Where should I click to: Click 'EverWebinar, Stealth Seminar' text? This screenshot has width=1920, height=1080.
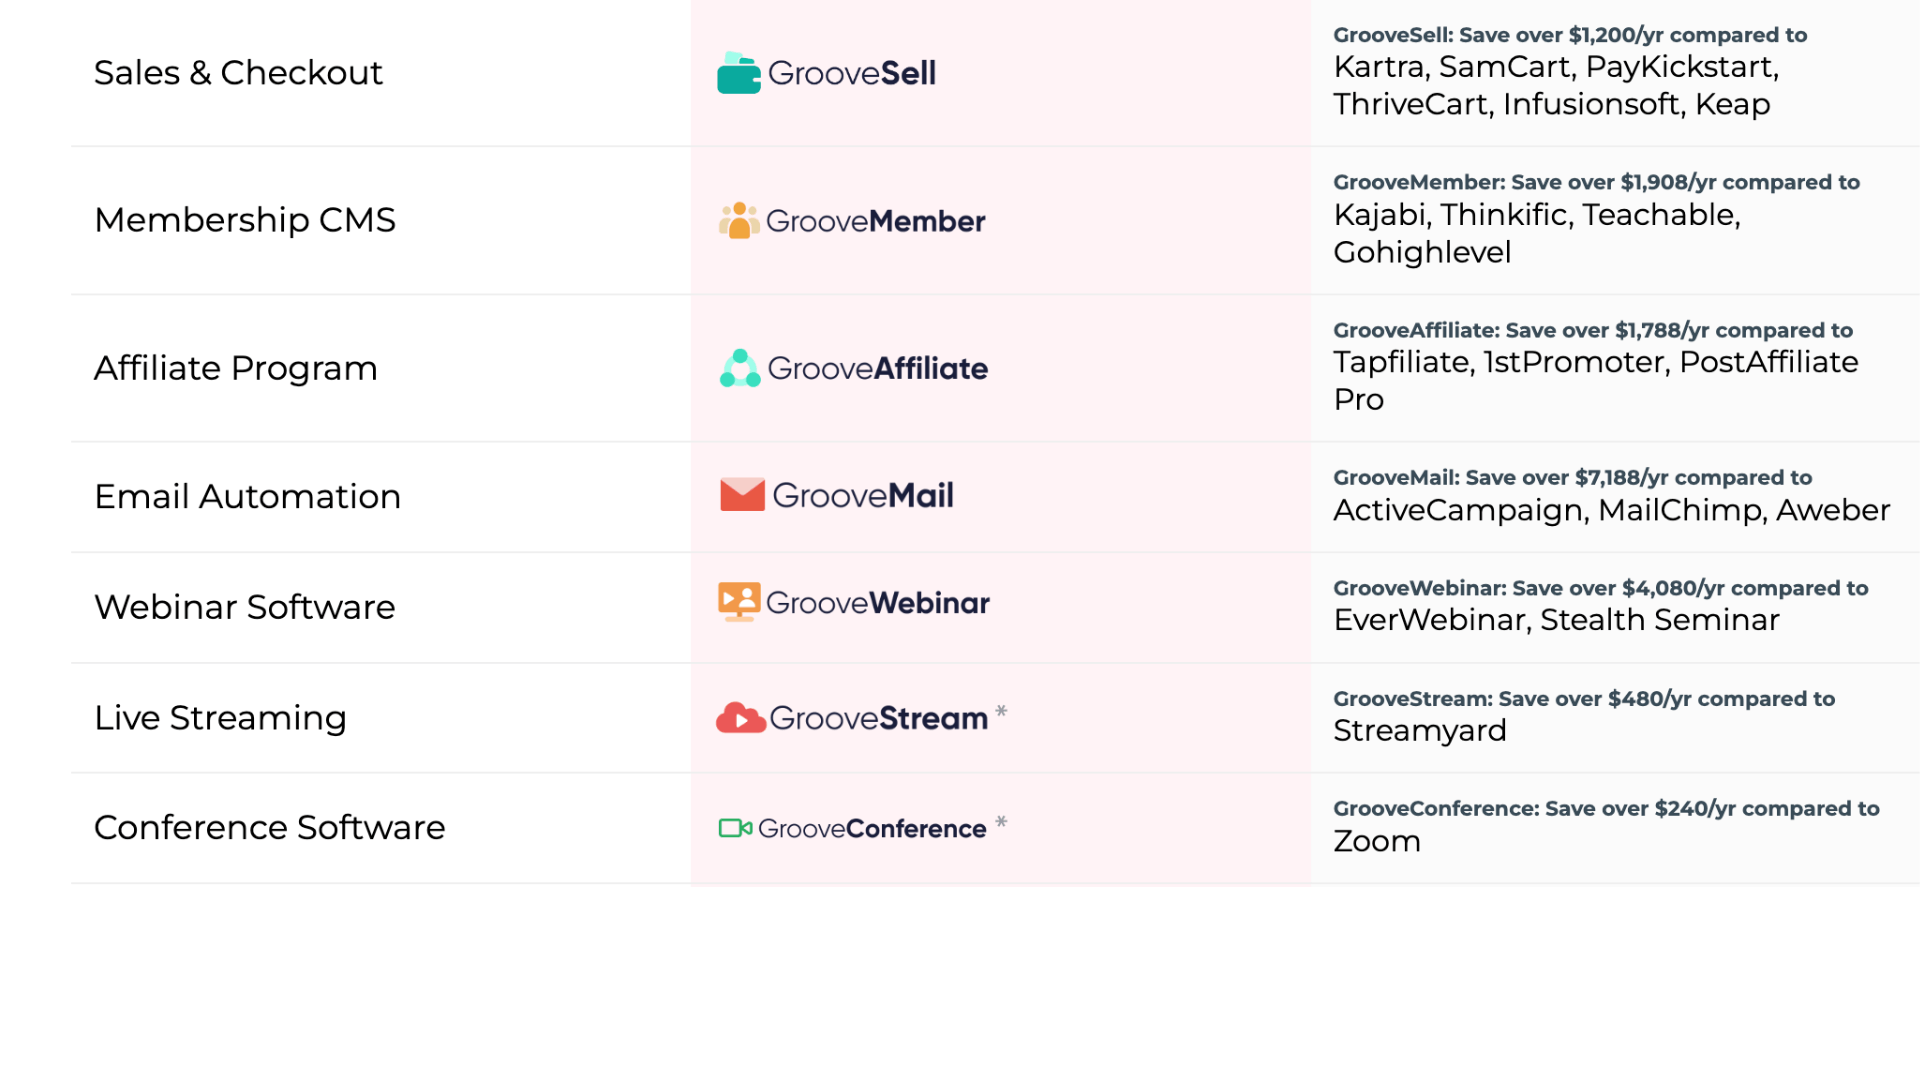point(1557,620)
